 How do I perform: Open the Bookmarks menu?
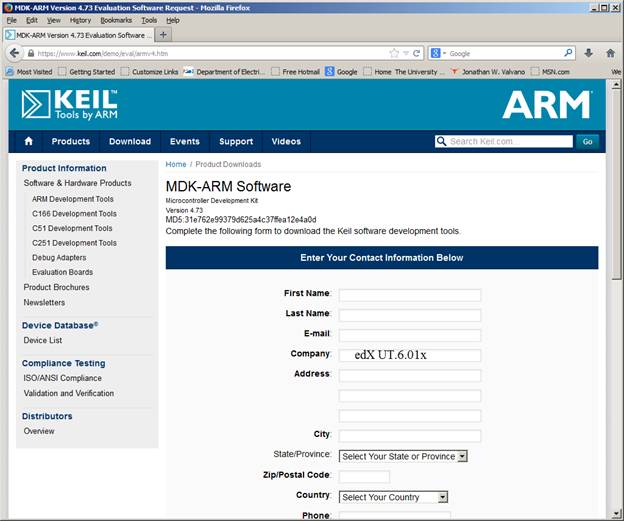click(x=116, y=20)
